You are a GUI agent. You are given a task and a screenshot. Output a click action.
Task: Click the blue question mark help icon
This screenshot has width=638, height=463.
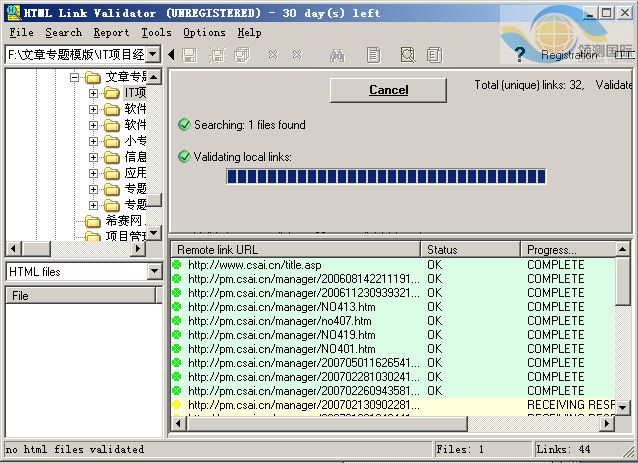coord(519,55)
